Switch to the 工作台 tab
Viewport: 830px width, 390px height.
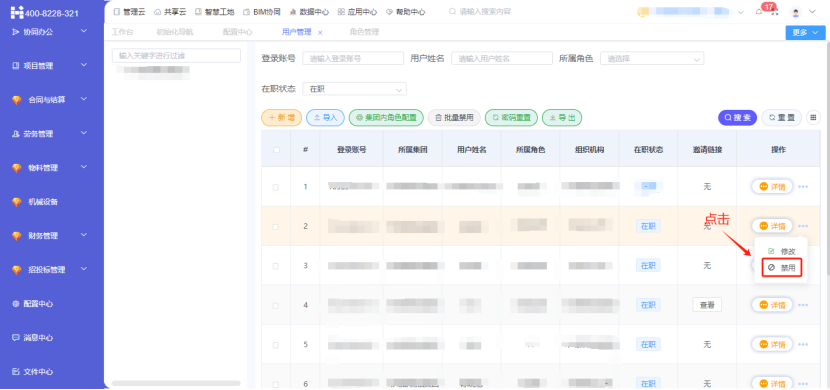click(122, 32)
